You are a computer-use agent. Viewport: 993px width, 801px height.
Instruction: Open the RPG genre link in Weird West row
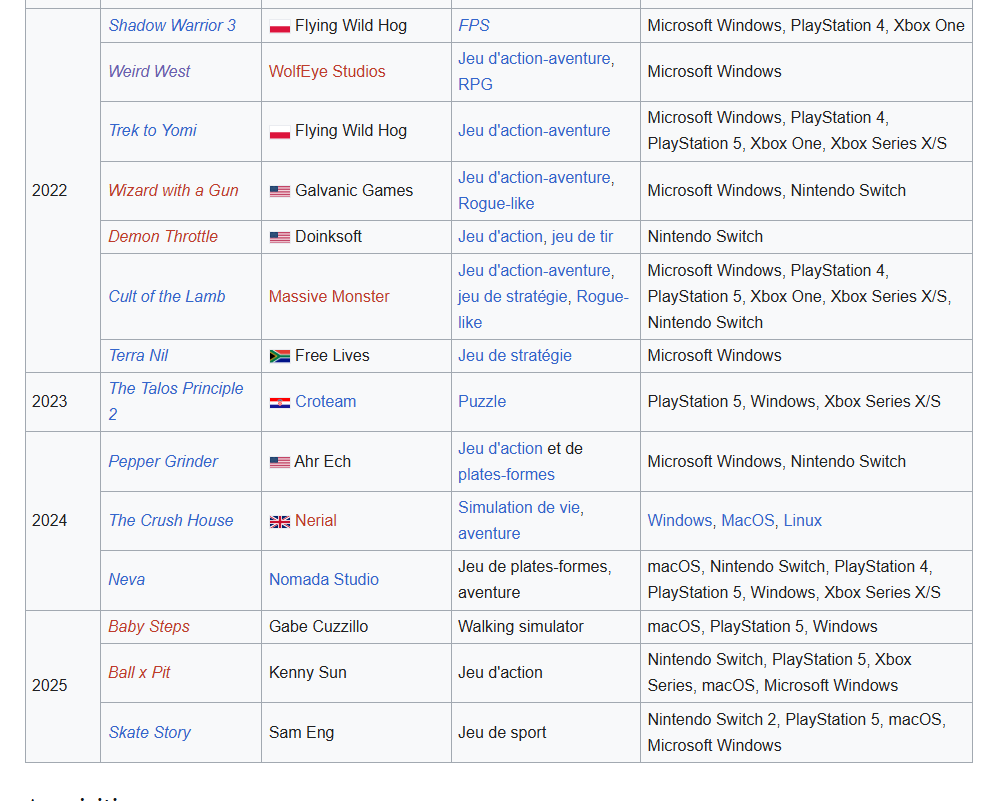[475, 84]
